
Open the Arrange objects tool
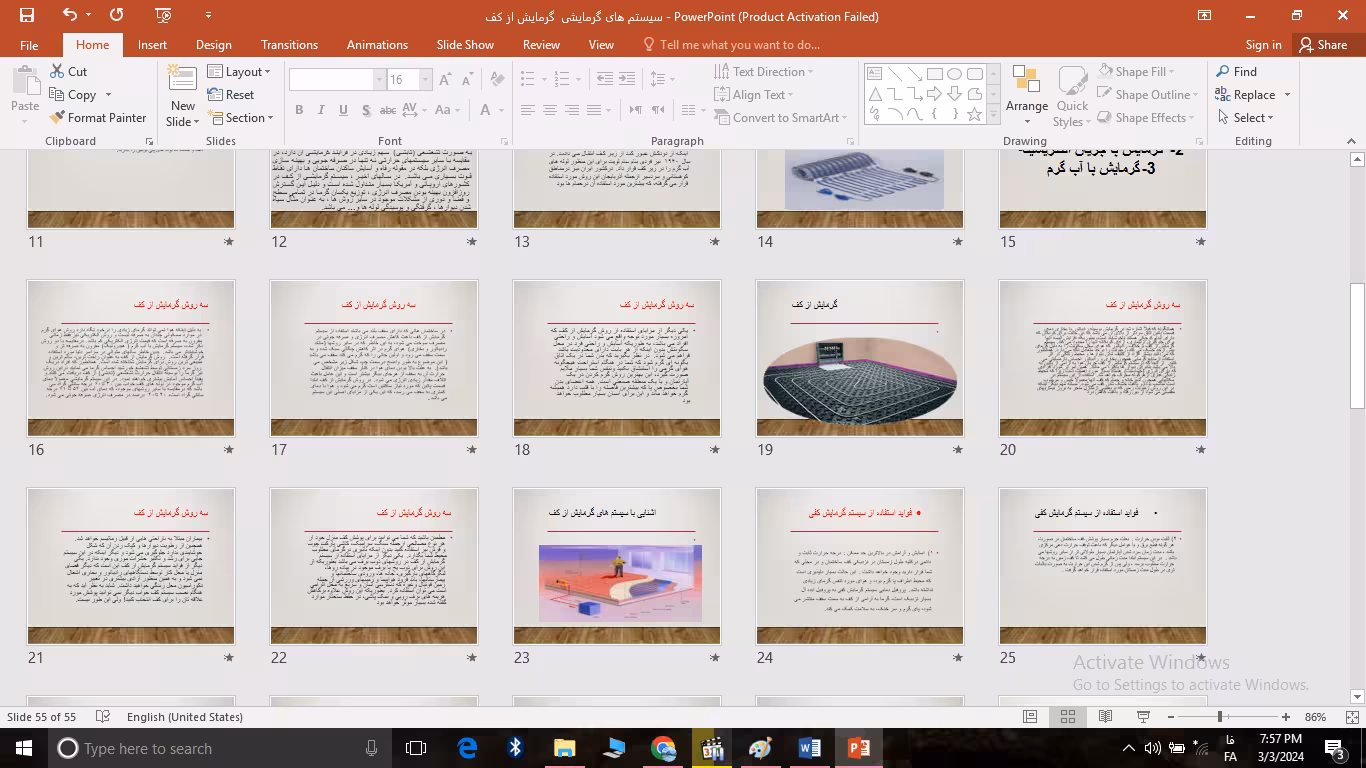tap(1027, 96)
